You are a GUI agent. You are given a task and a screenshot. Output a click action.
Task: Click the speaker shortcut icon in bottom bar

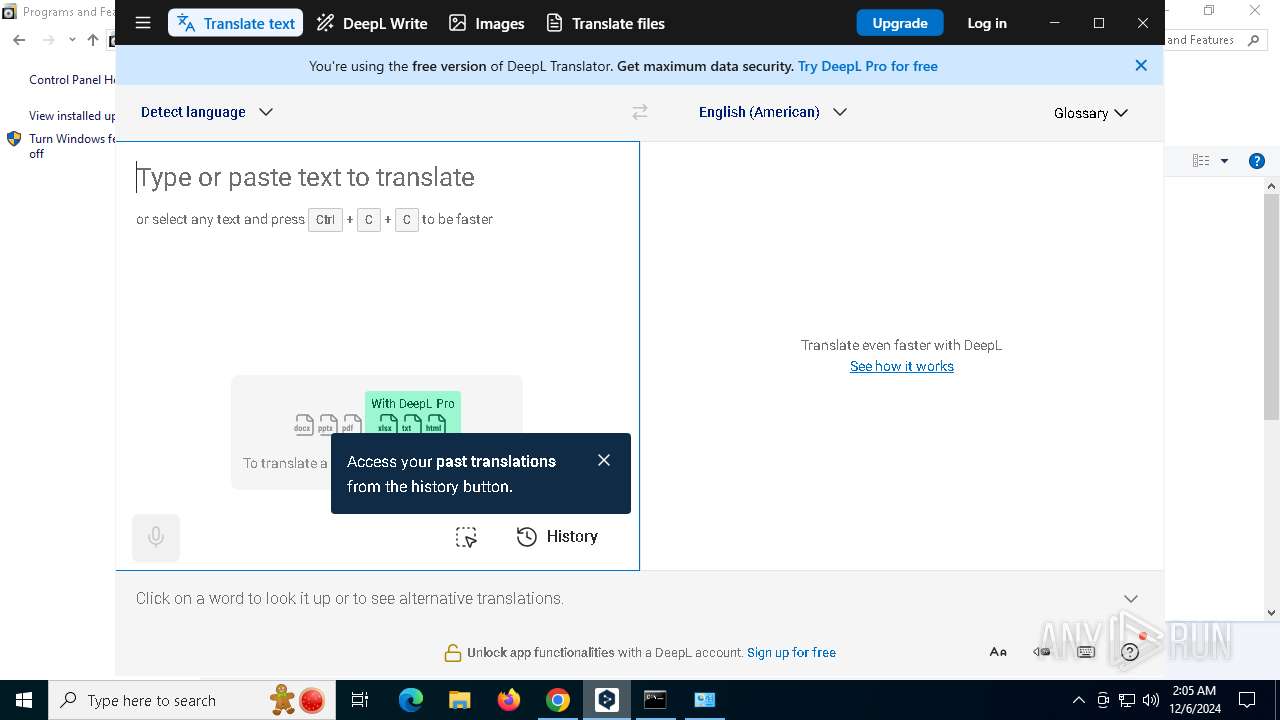(x=1042, y=652)
